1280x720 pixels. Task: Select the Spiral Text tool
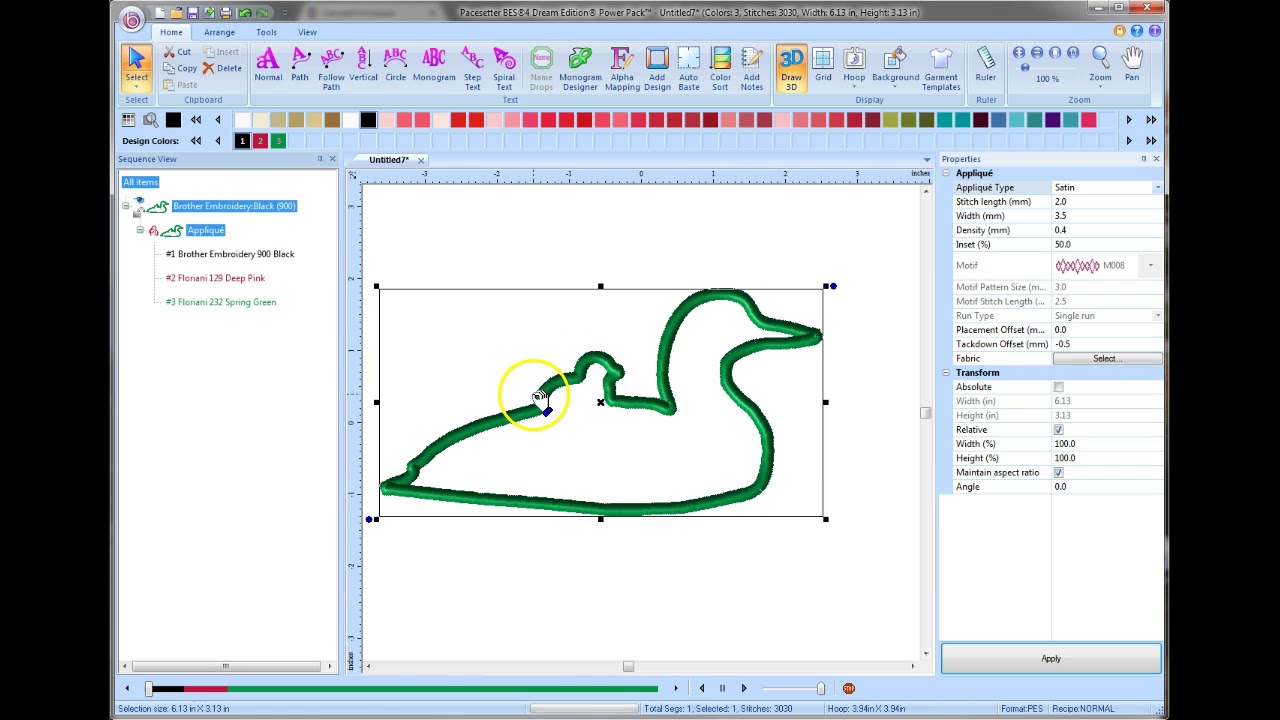pos(504,68)
